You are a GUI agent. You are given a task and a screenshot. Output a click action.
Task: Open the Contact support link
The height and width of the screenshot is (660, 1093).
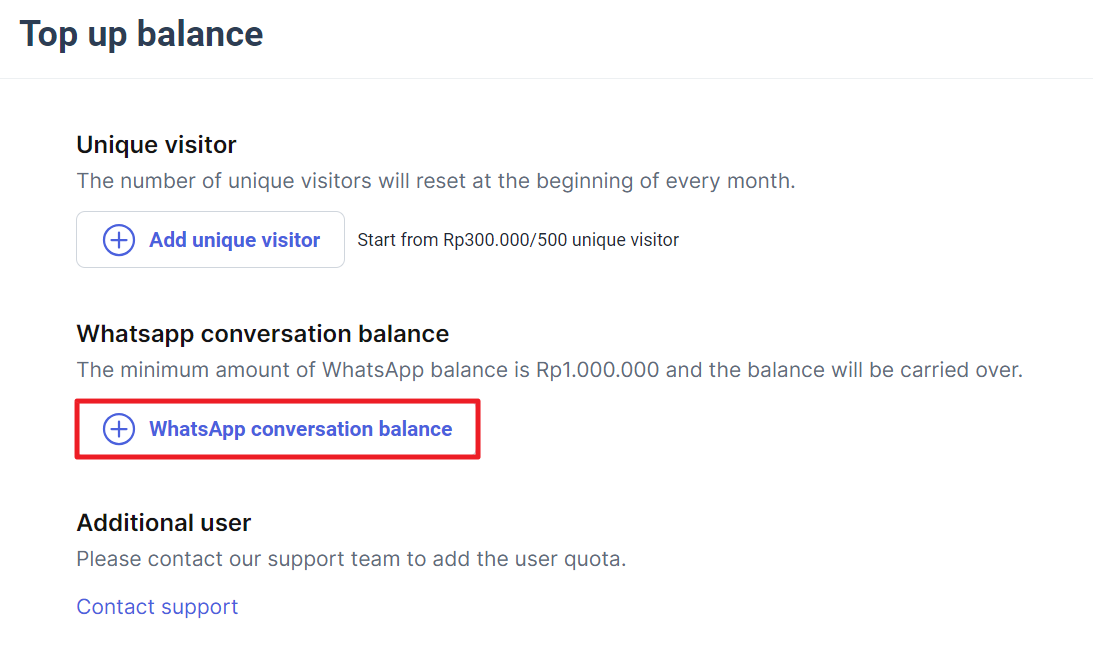click(158, 607)
